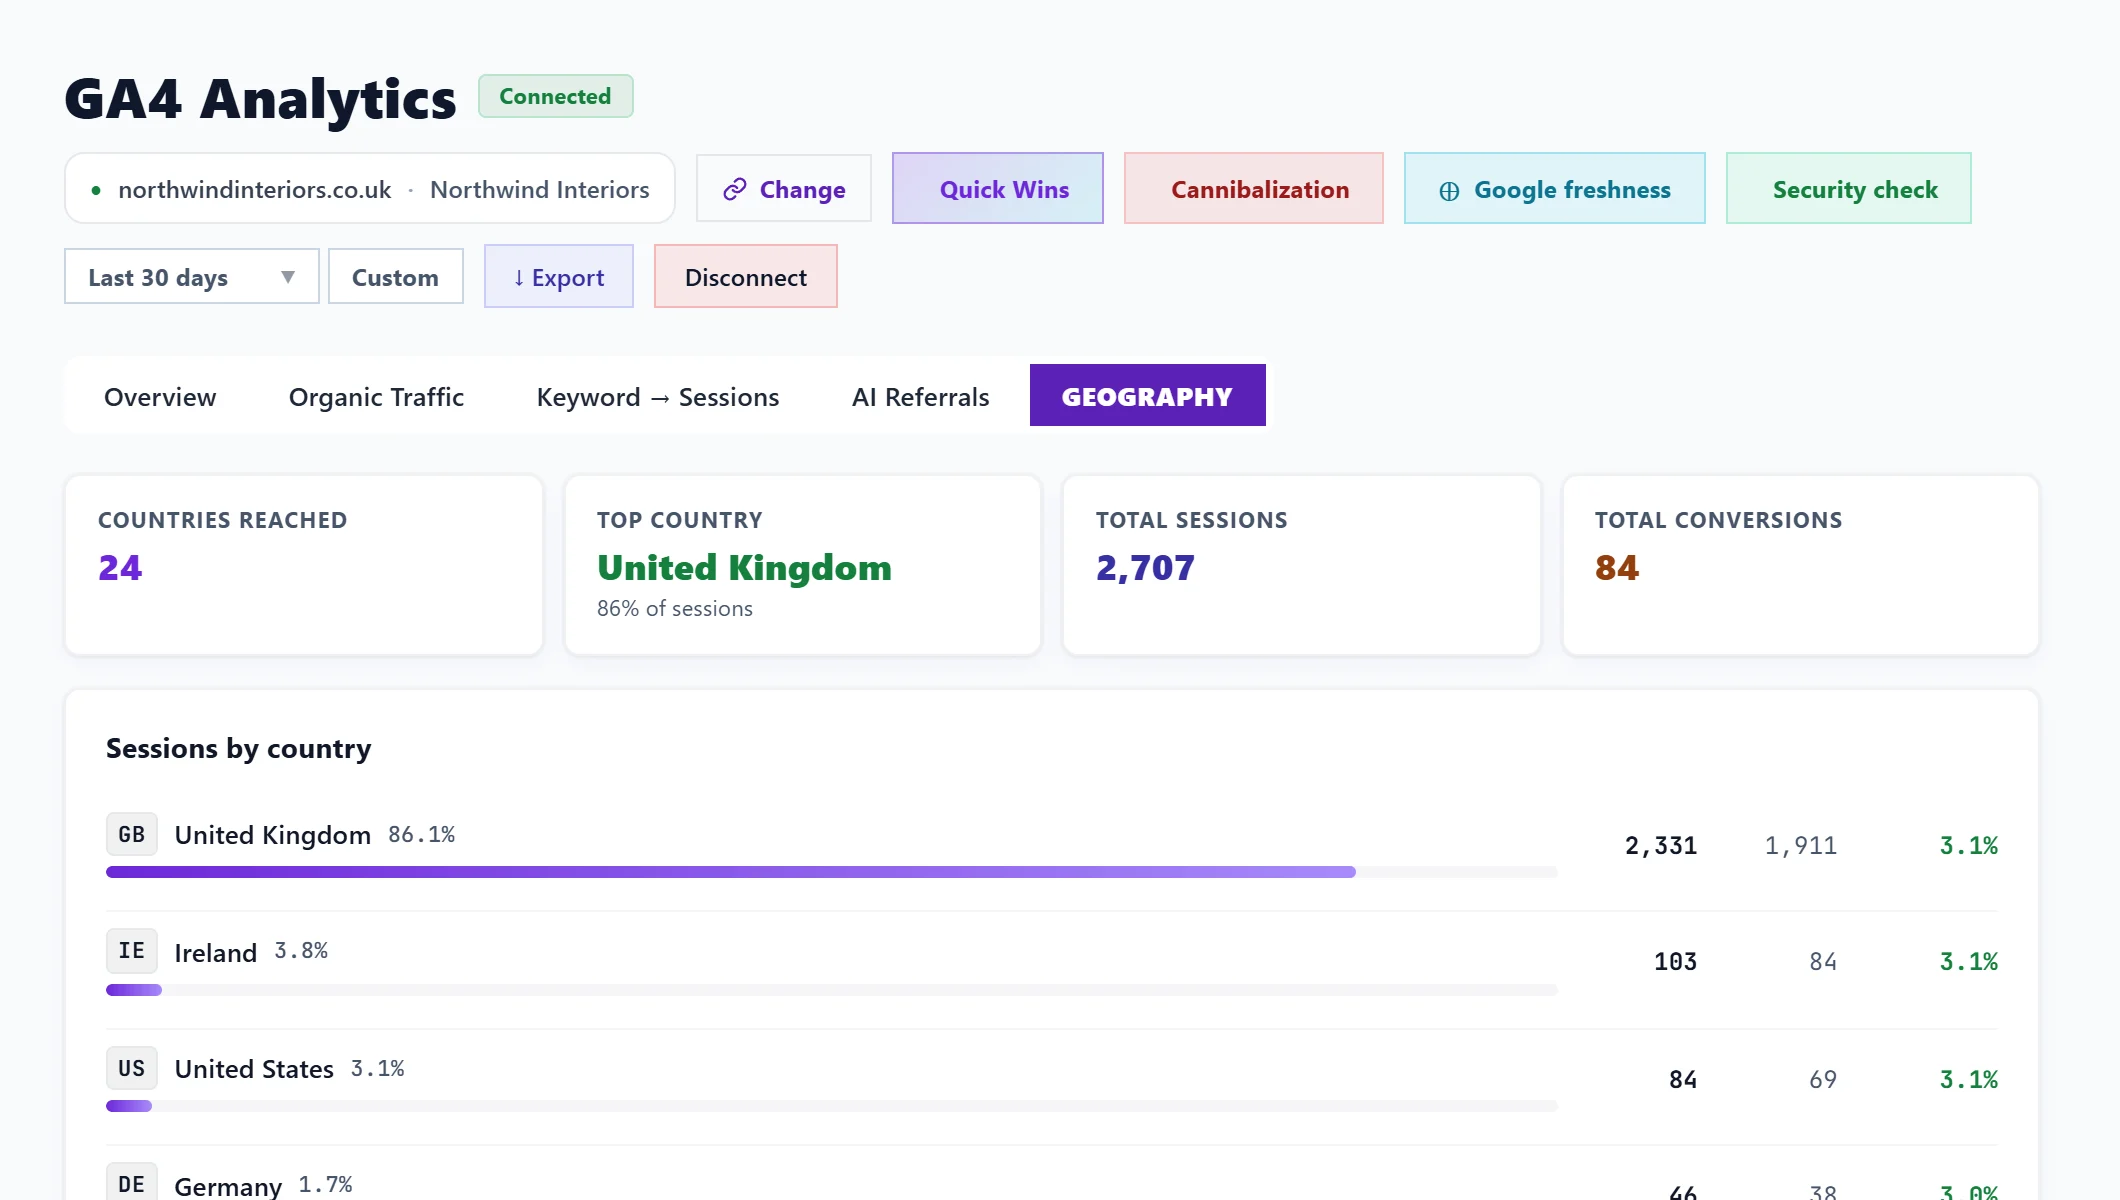Viewport: 2120px width, 1200px height.
Task: Click the Total Conversions 84 value
Action: [1617, 568]
